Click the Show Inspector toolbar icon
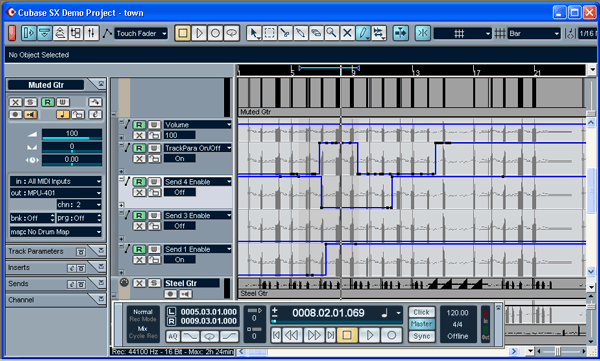The image size is (600, 361). pyautogui.click(x=29, y=33)
